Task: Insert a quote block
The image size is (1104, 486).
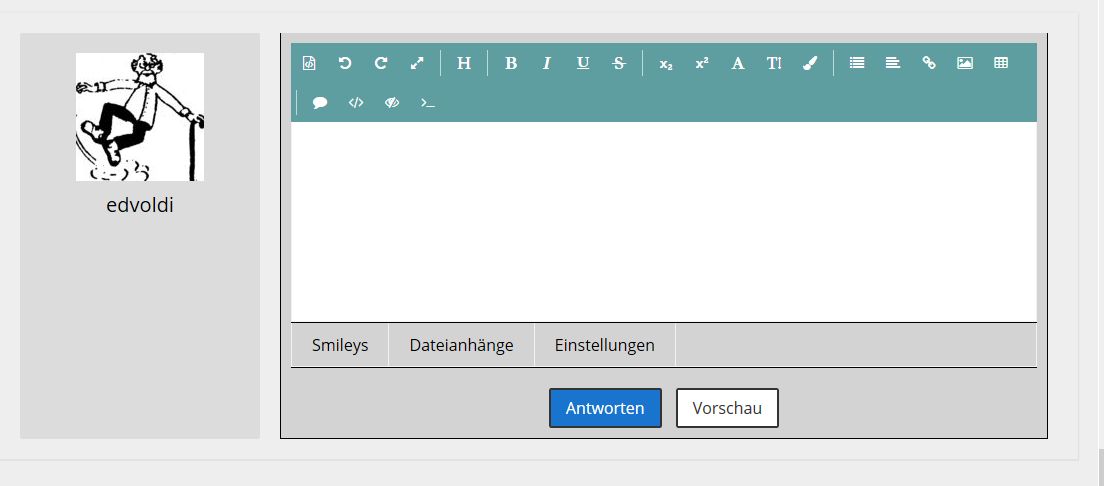Action: (320, 102)
